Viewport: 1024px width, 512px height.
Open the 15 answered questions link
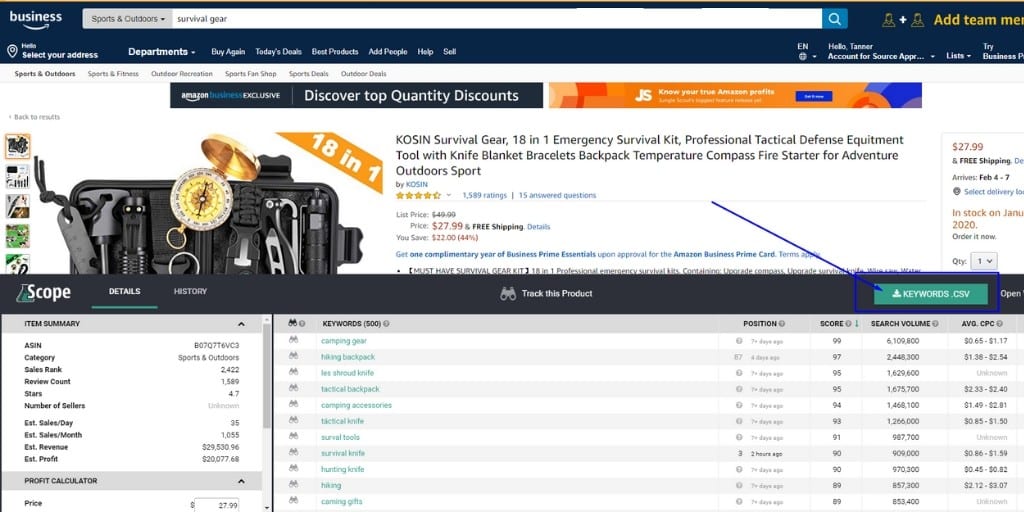[x=557, y=195]
